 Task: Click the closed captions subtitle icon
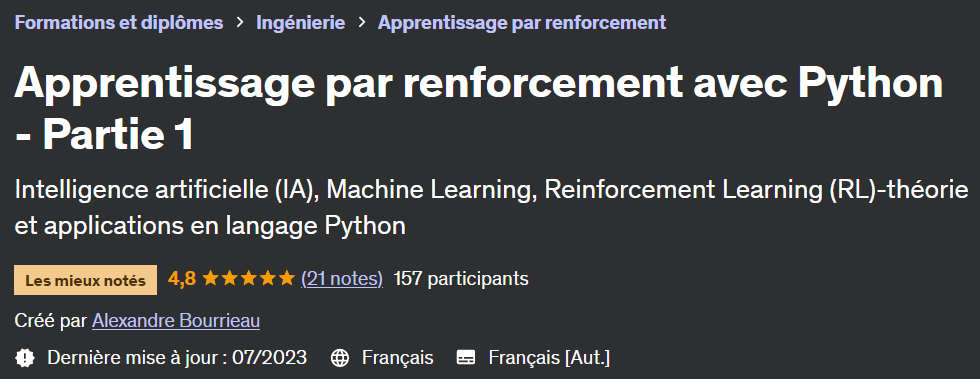[x=466, y=358]
